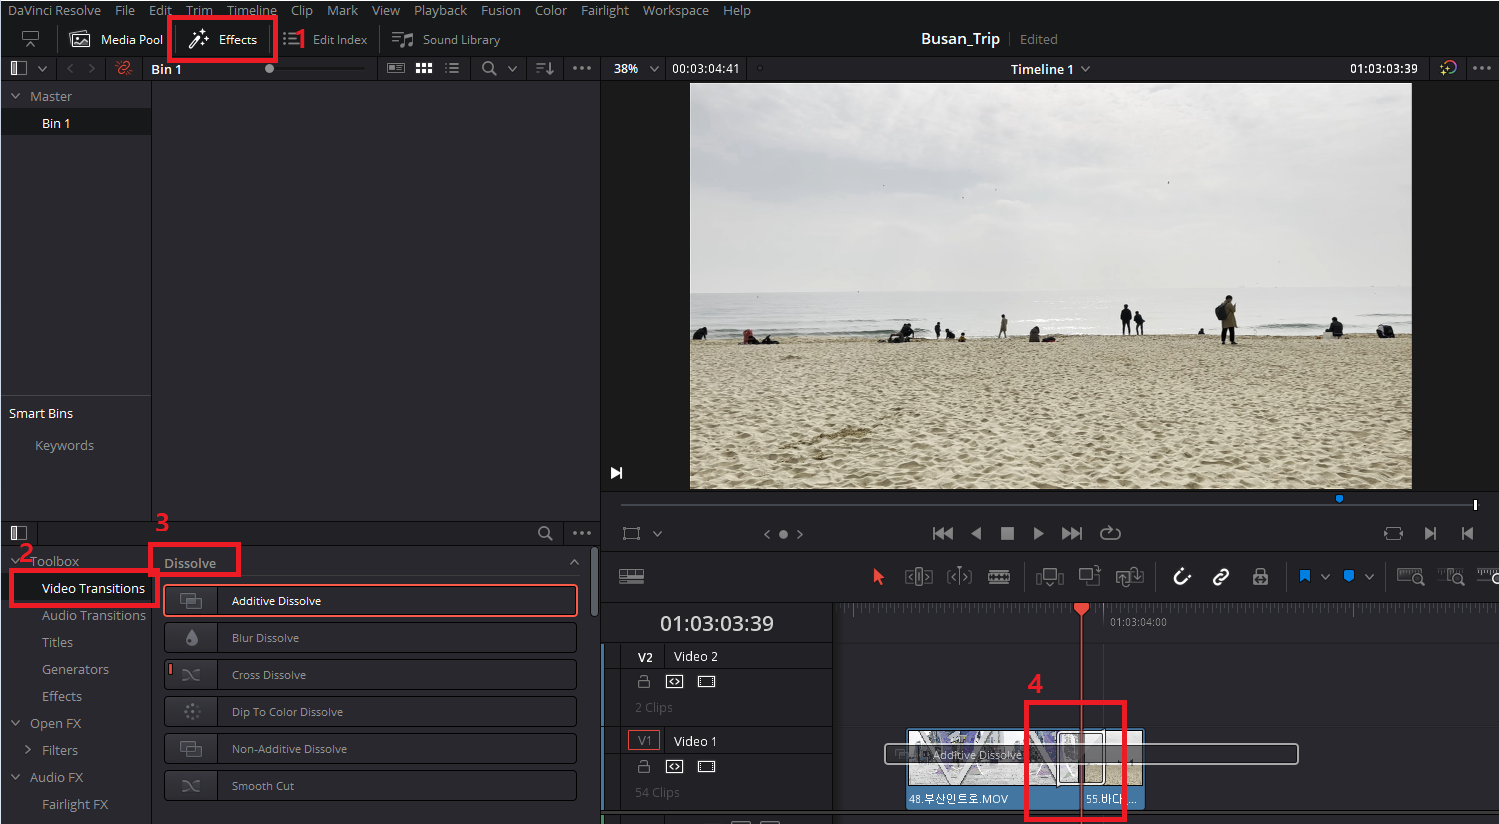Open the Edit Index panel
This screenshot has height=824, width=1499.
point(326,40)
